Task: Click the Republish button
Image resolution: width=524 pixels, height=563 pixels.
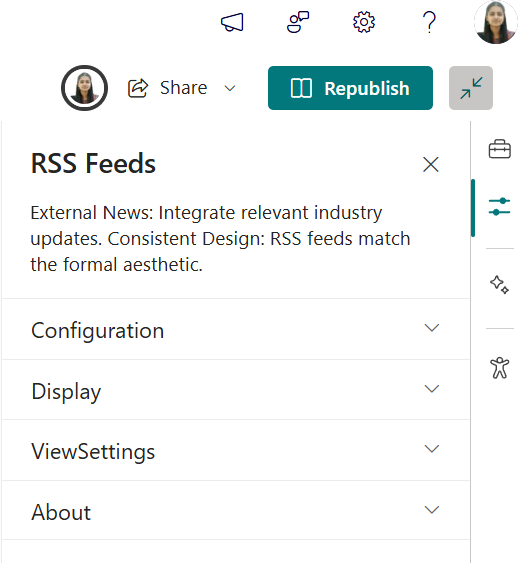Action: point(350,88)
